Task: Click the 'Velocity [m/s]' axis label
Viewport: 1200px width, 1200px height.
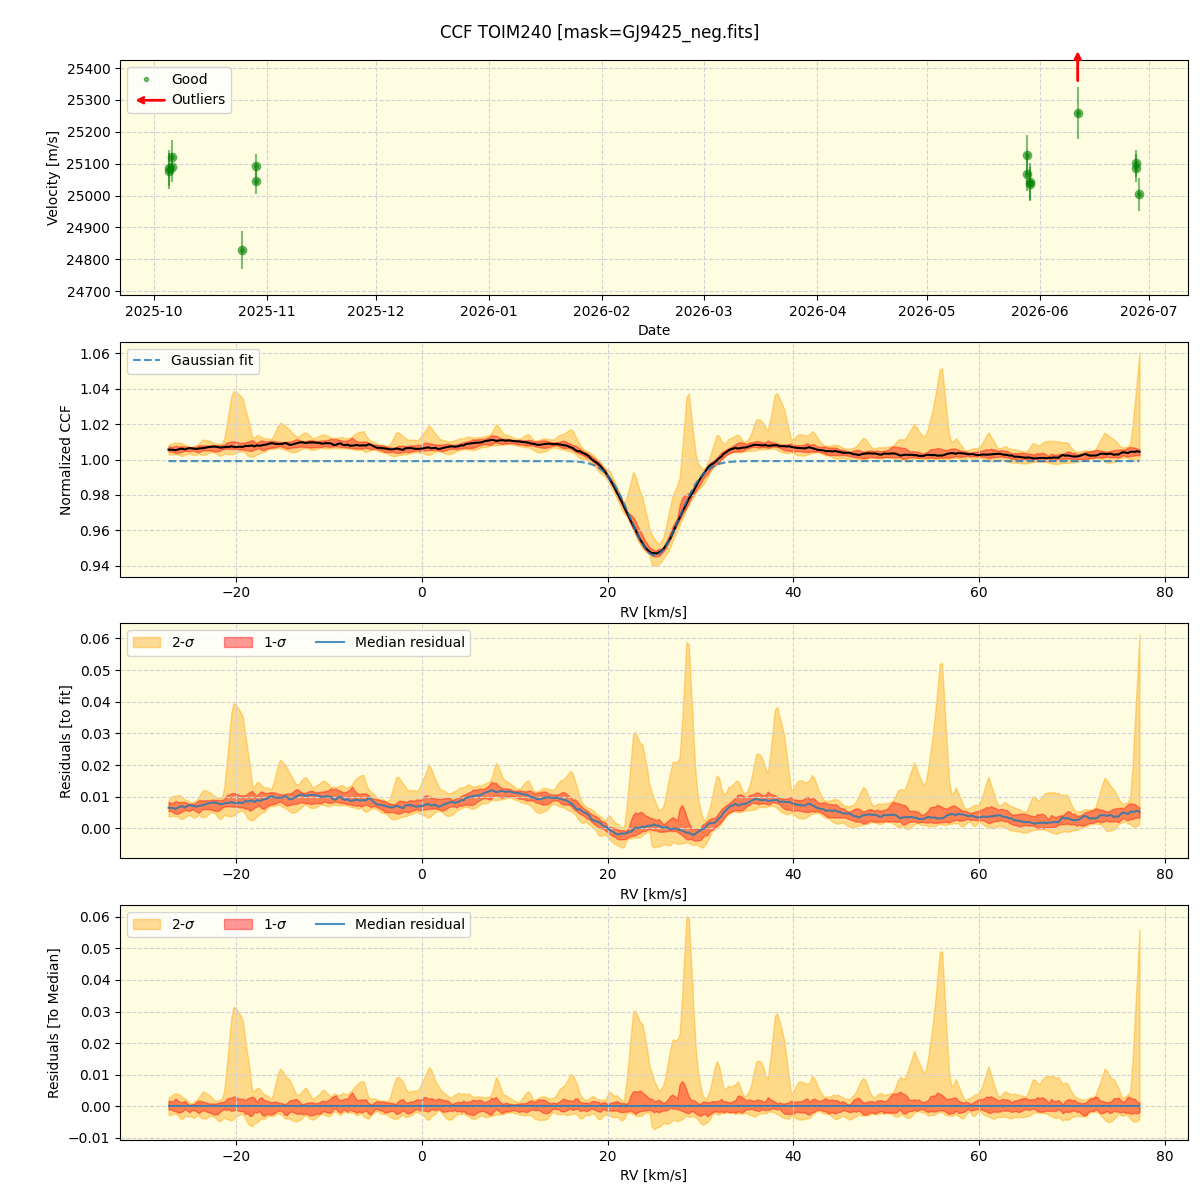Action: tap(53, 178)
